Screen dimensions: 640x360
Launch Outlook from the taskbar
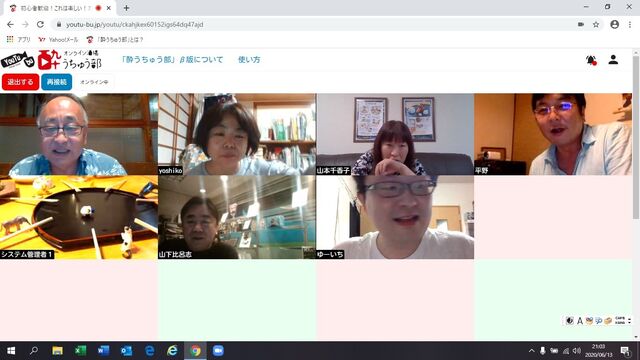(127, 351)
